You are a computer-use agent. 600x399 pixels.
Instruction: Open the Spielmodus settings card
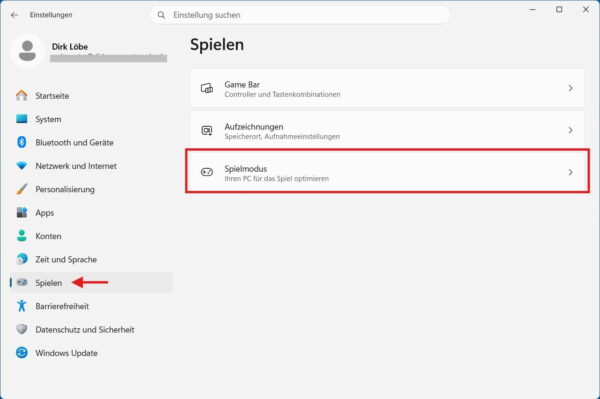pyautogui.click(x=387, y=172)
